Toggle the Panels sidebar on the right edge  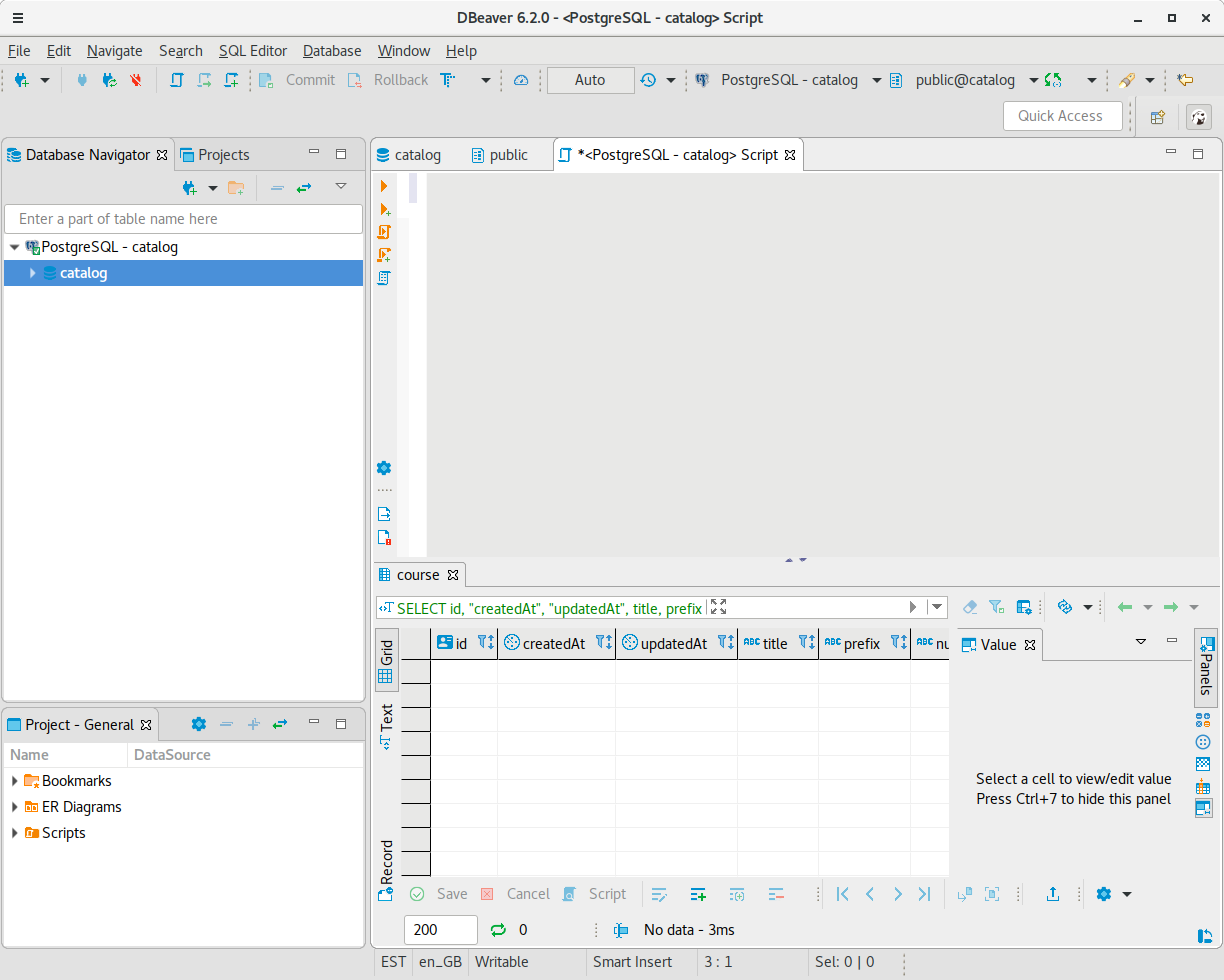1205,667
